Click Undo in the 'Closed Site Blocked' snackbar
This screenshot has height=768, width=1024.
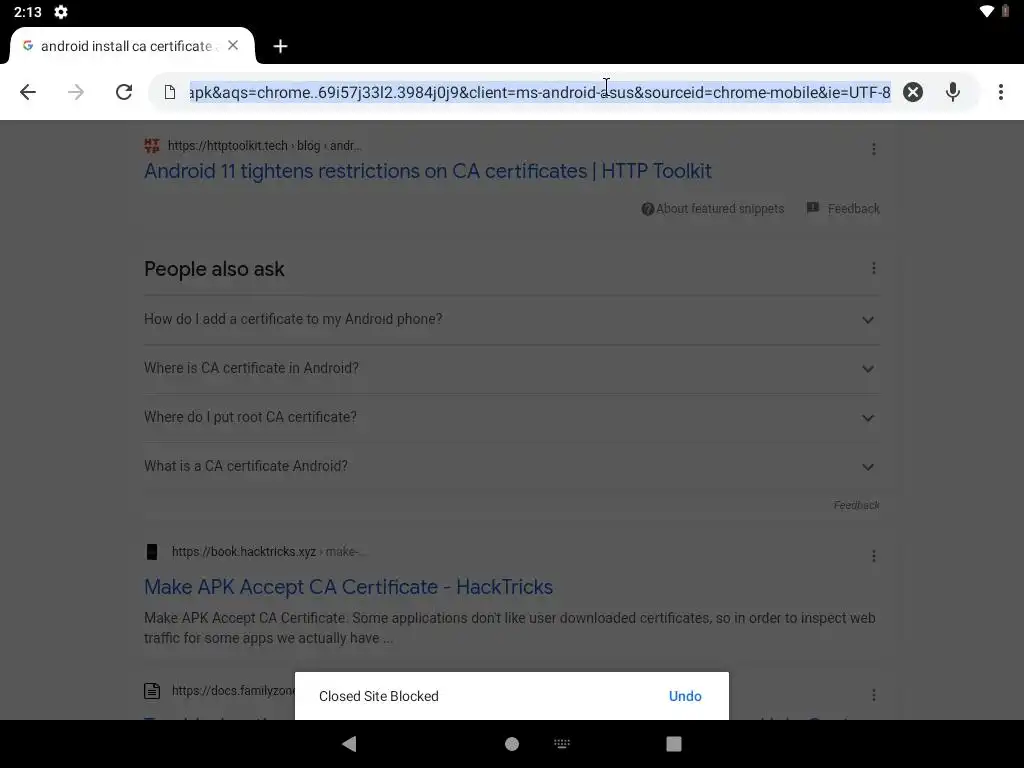(685, 696)
